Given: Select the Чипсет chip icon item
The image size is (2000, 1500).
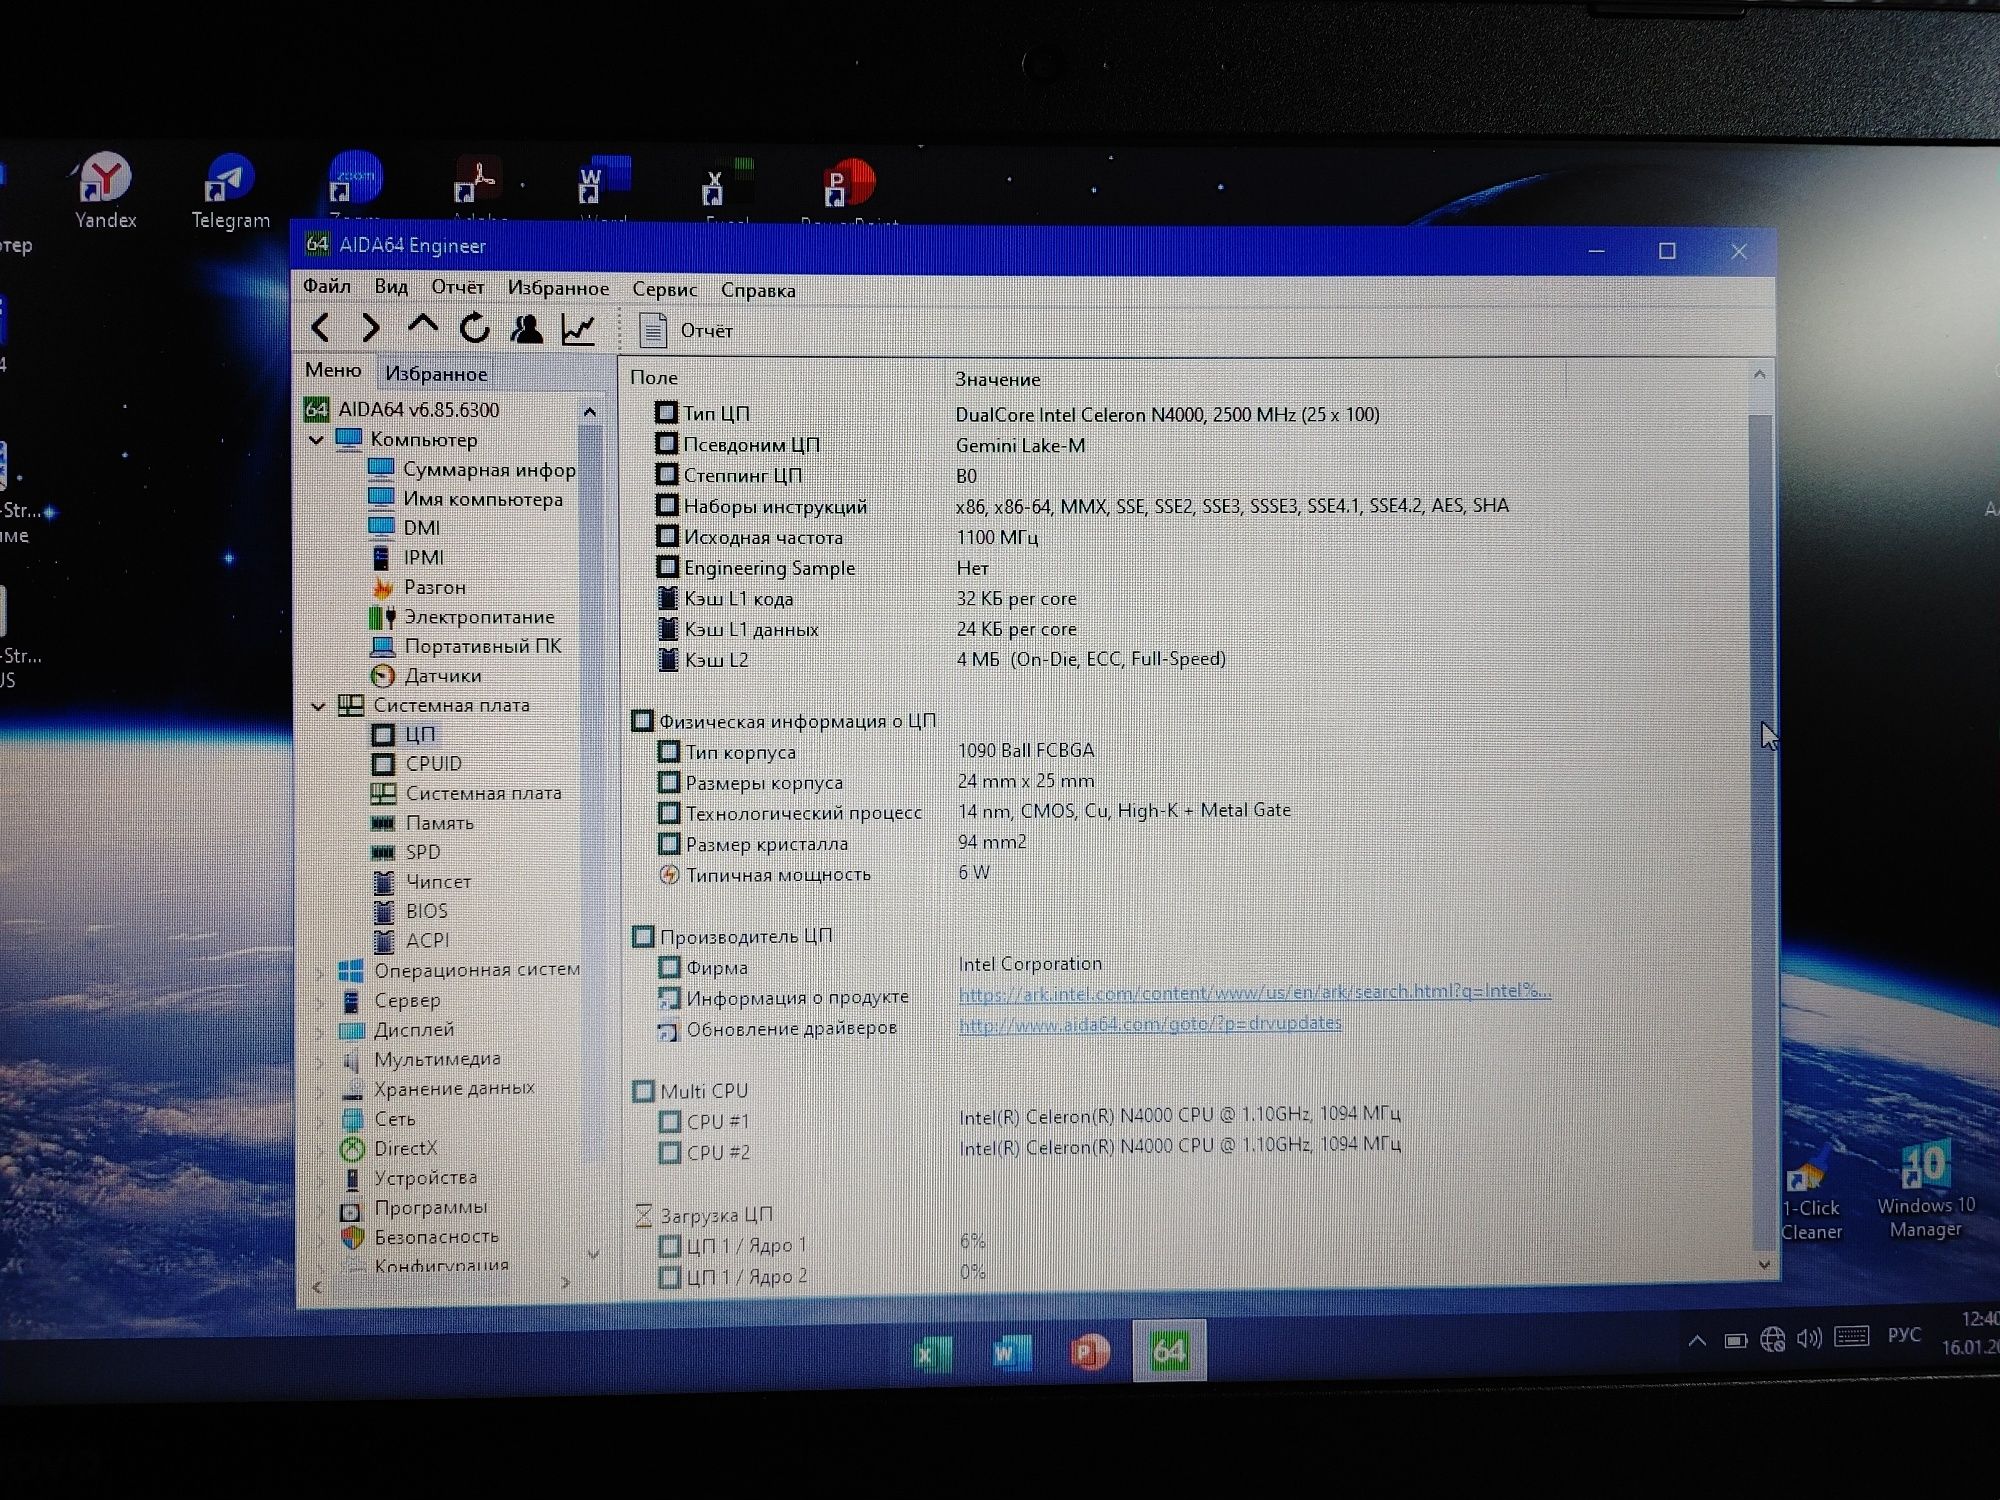Looking at the screenshot, I should (421, 882).
